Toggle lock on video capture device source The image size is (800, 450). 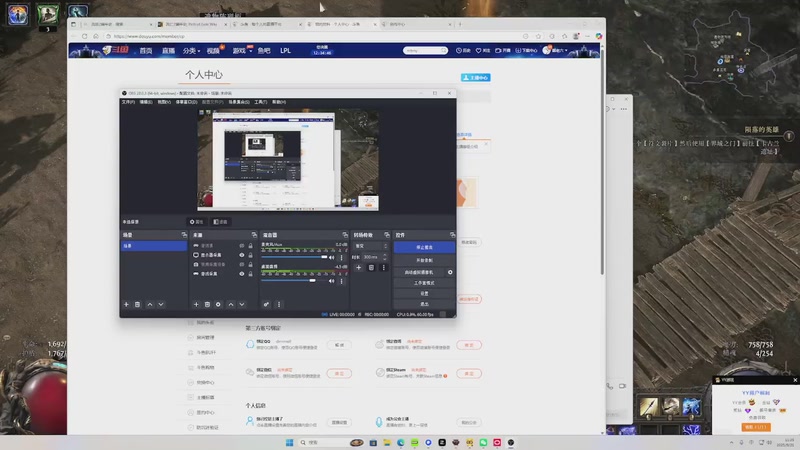point(251,264)
